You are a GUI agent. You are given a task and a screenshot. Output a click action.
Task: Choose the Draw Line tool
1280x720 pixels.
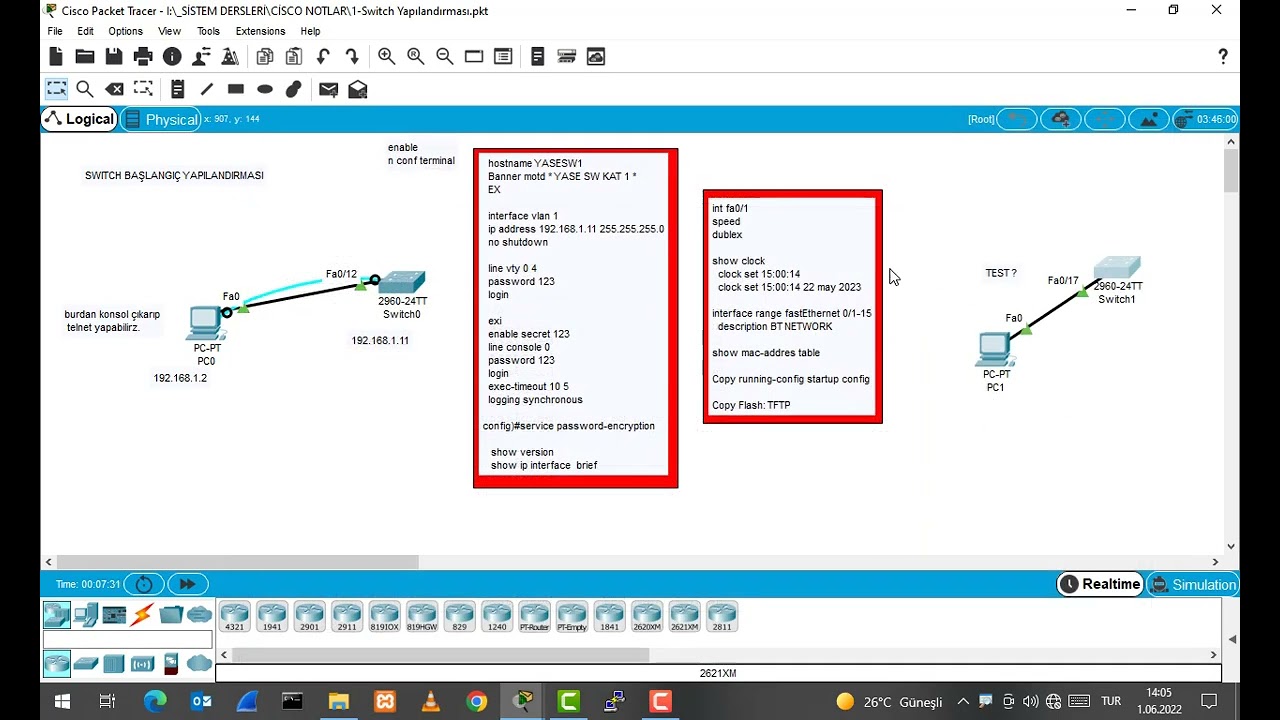click(207, 89)
